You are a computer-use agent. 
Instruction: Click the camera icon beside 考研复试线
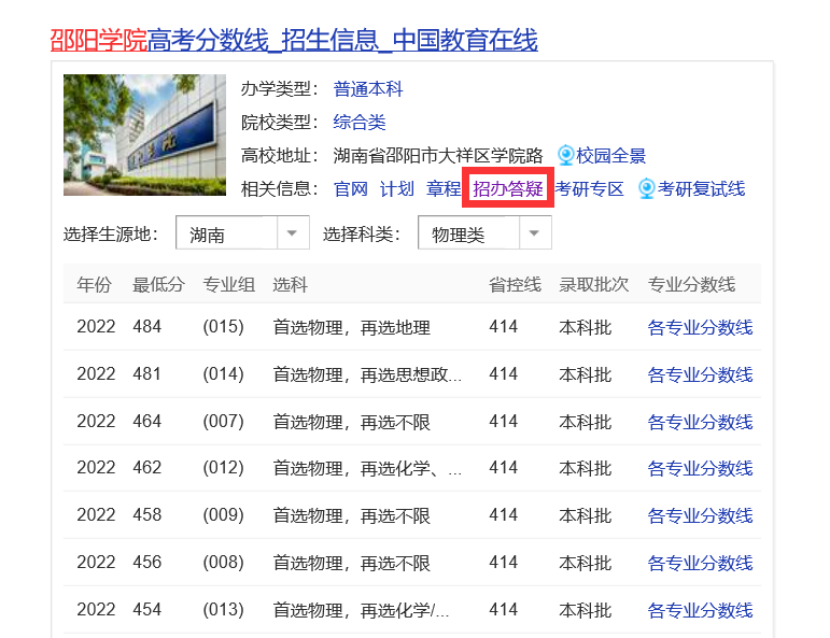pos(647,189)
